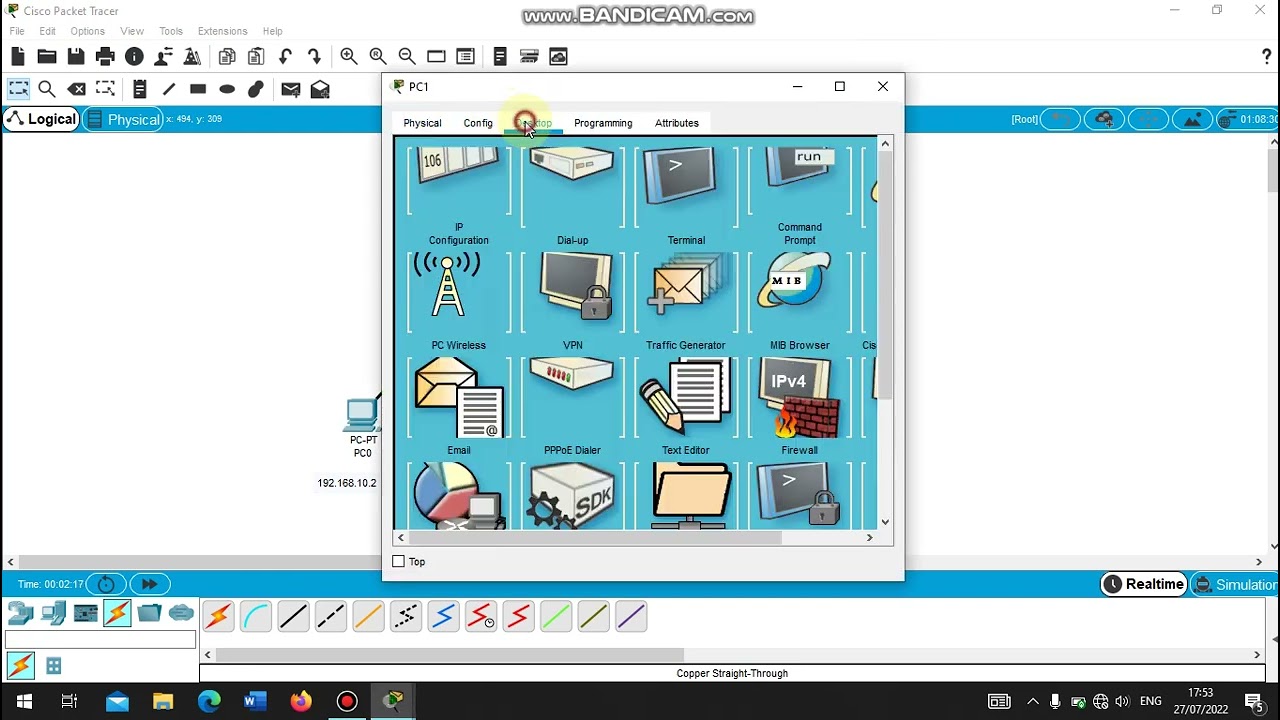
Task: Launch the PPPoE Dialer app
Action: coord(572,405)
